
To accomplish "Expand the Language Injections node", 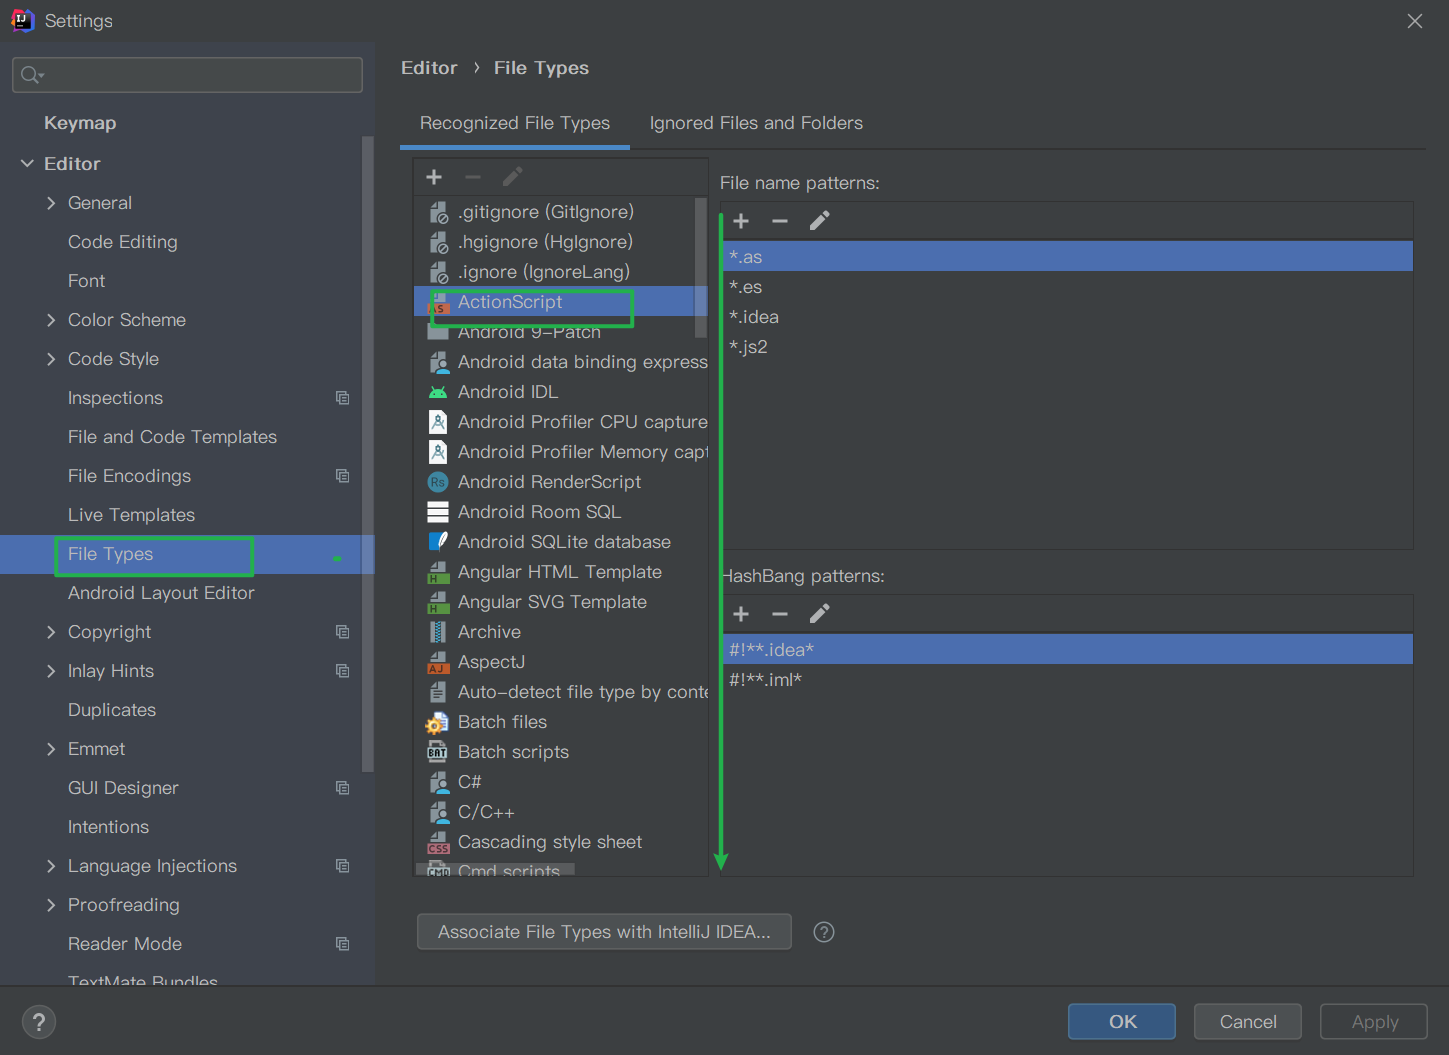I will coord(51,866).
